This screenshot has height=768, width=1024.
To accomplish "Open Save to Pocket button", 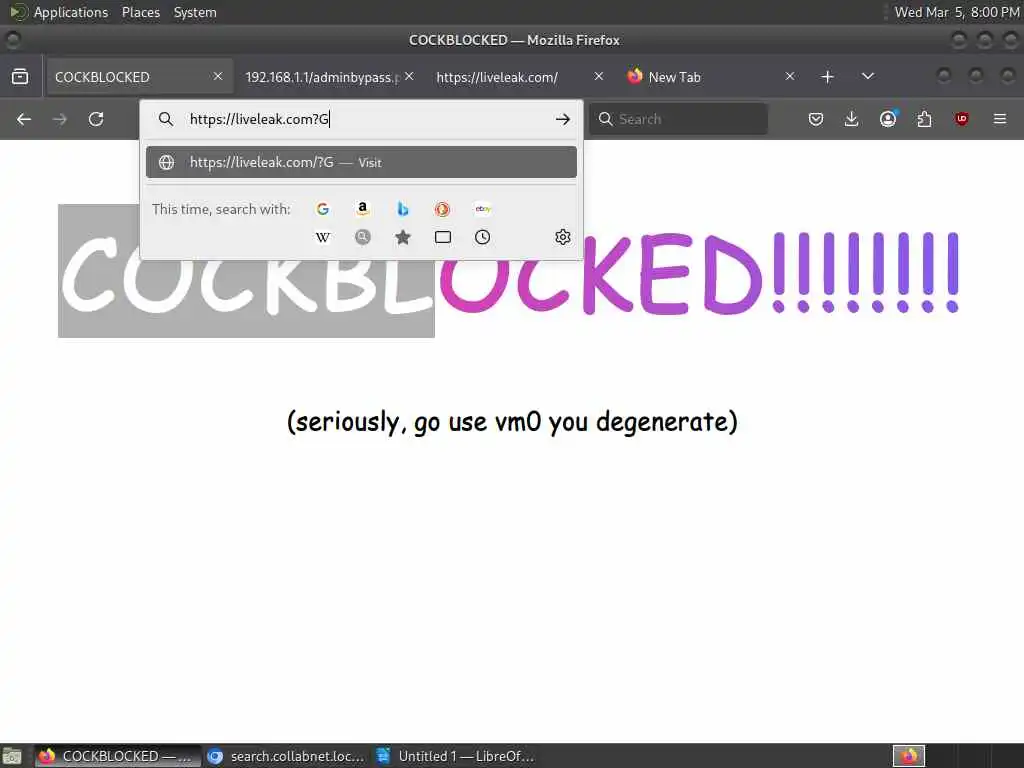I will [x=816, y=119].
